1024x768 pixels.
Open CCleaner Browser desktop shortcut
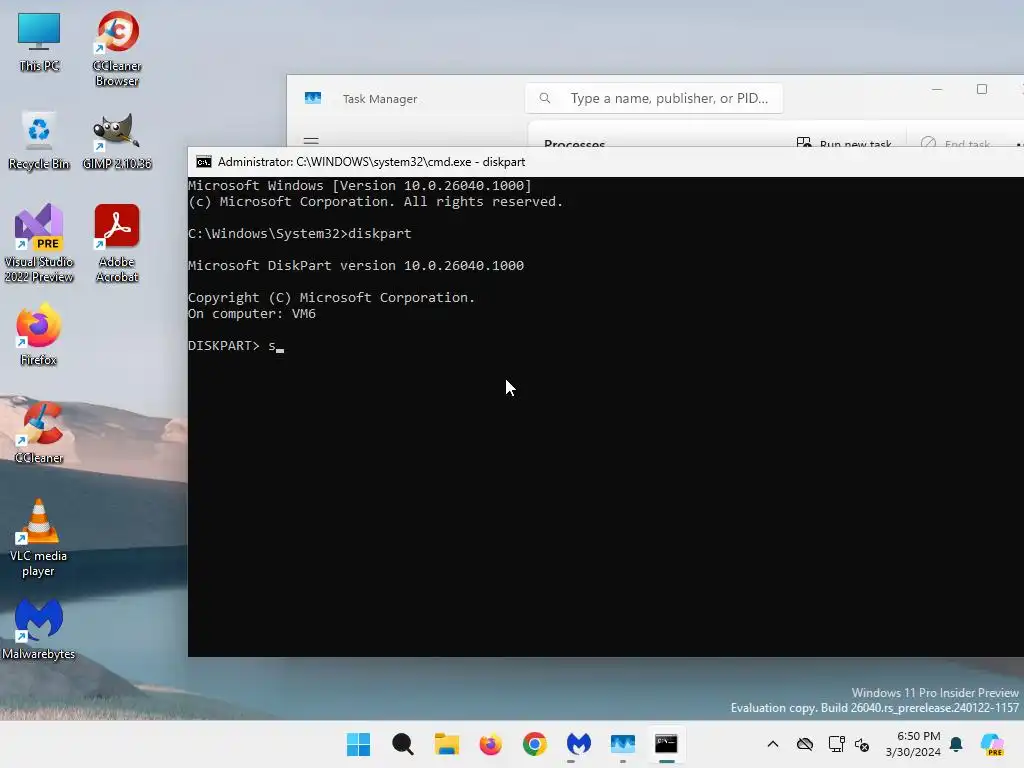(x=117, y=49)
